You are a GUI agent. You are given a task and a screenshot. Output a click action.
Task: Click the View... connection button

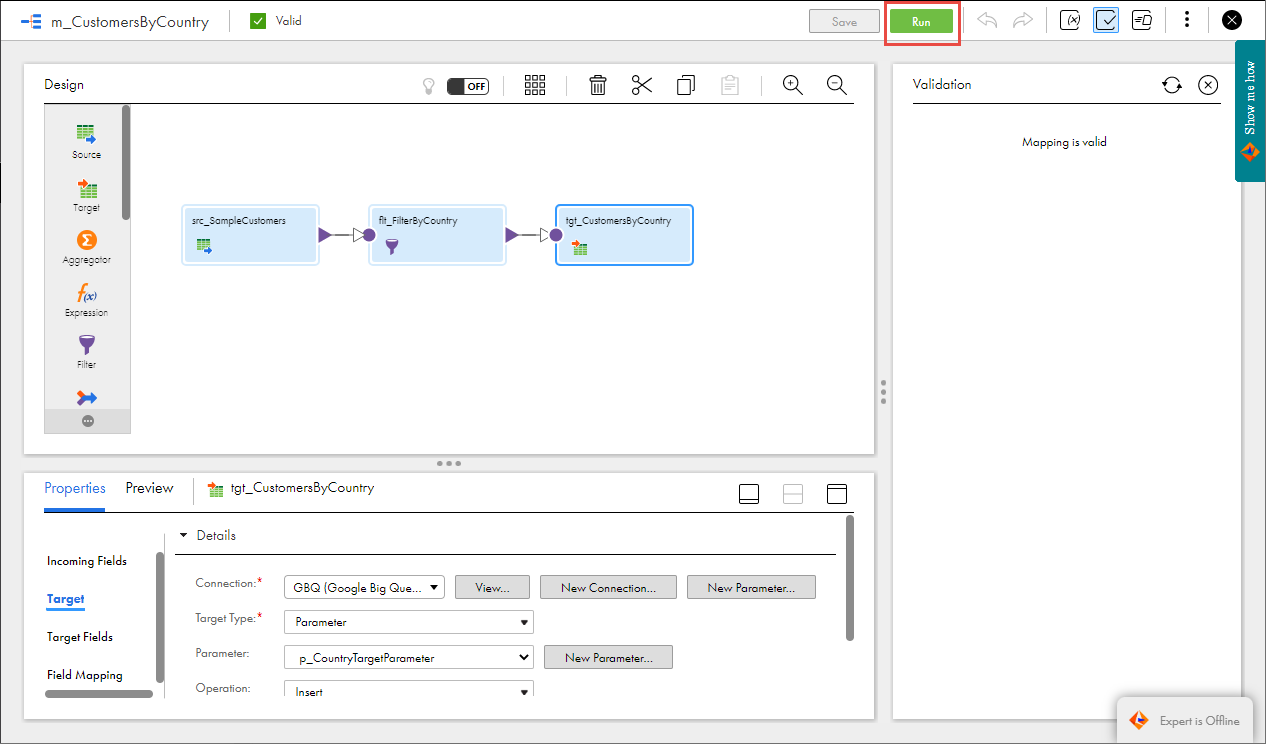492,588
